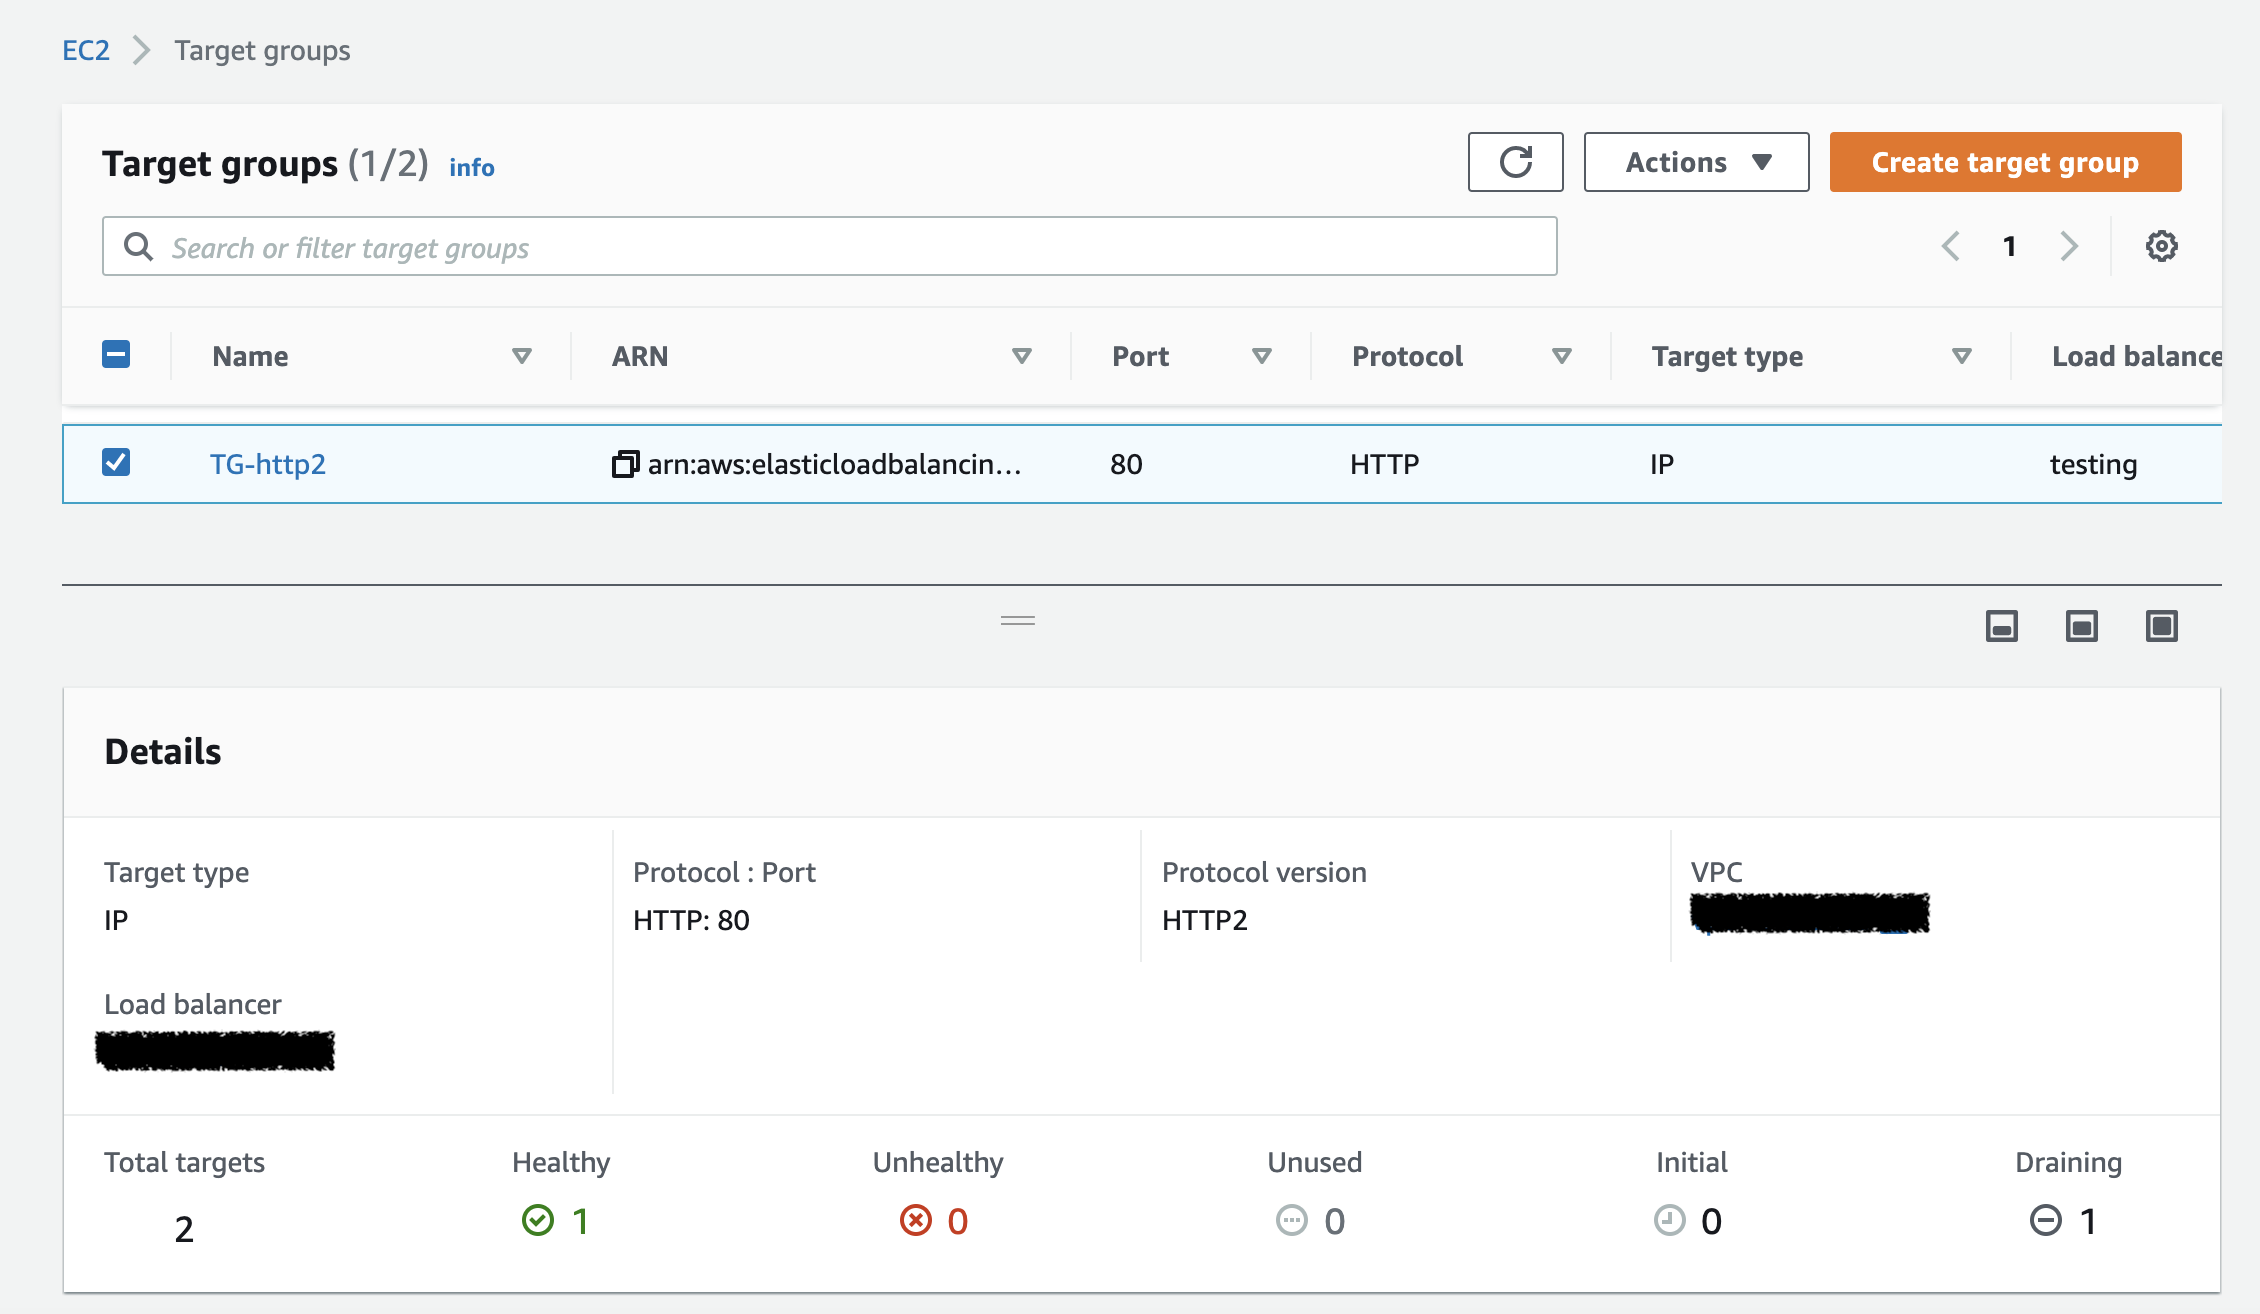This screenshot has height=1314, width=2260.
Task: Click the magnifier icon in the search bar
Action: [138, 245]
